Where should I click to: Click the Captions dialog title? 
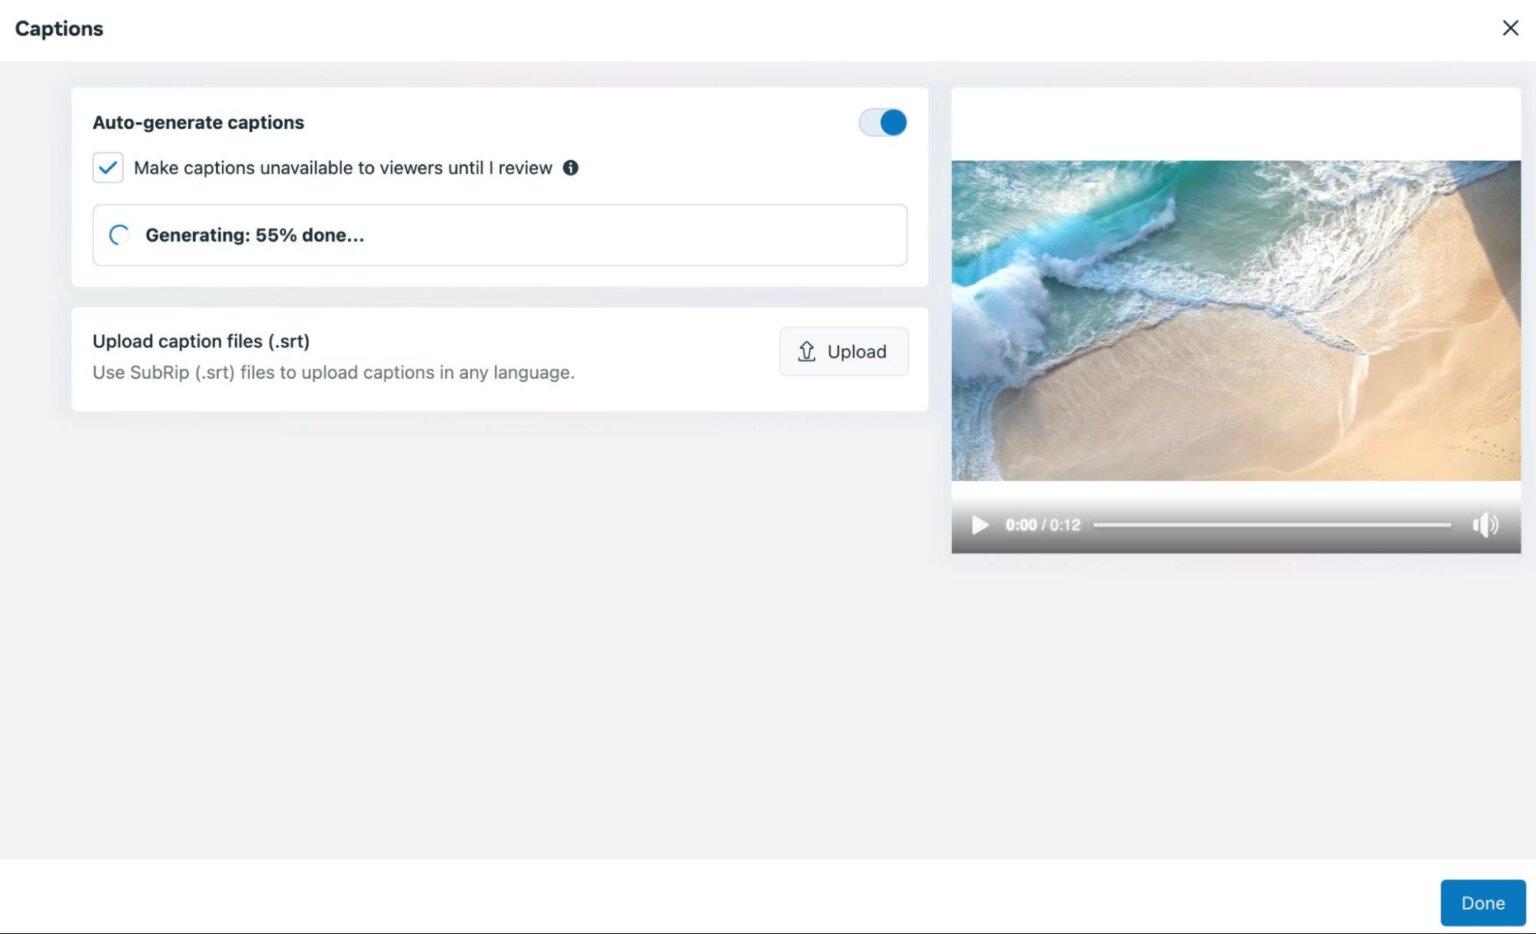pos(58,28)
